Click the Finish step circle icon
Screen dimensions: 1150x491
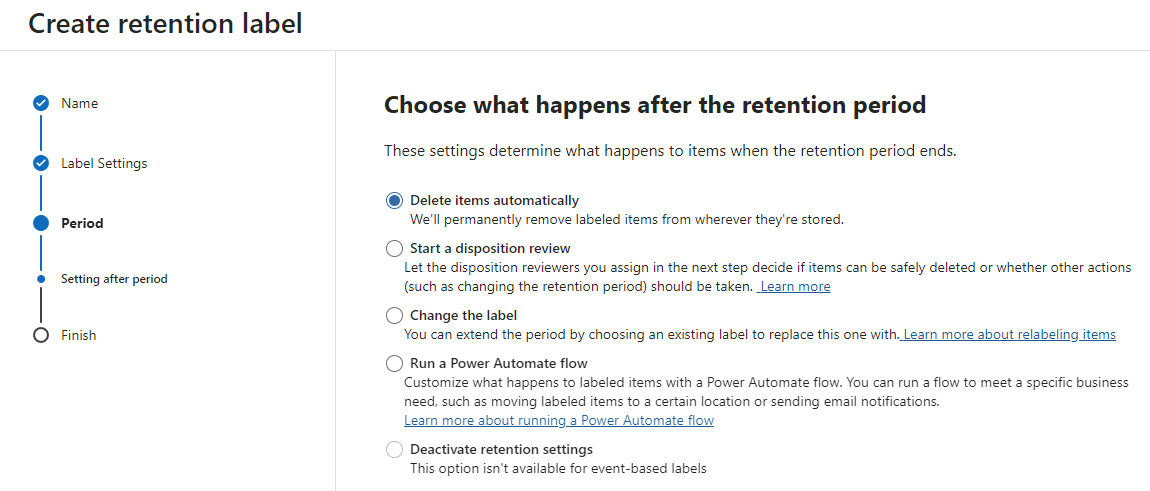[41, 335]
